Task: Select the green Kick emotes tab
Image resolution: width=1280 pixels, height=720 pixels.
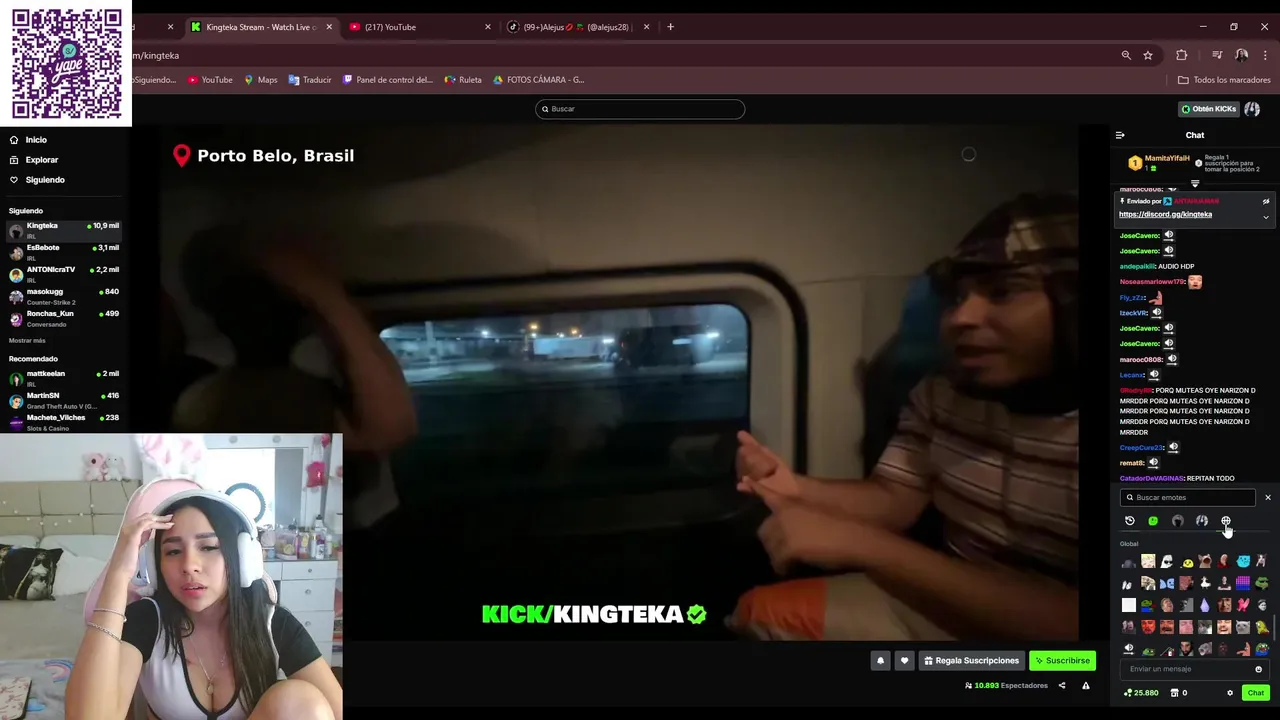Action: tap(1153, 521)
